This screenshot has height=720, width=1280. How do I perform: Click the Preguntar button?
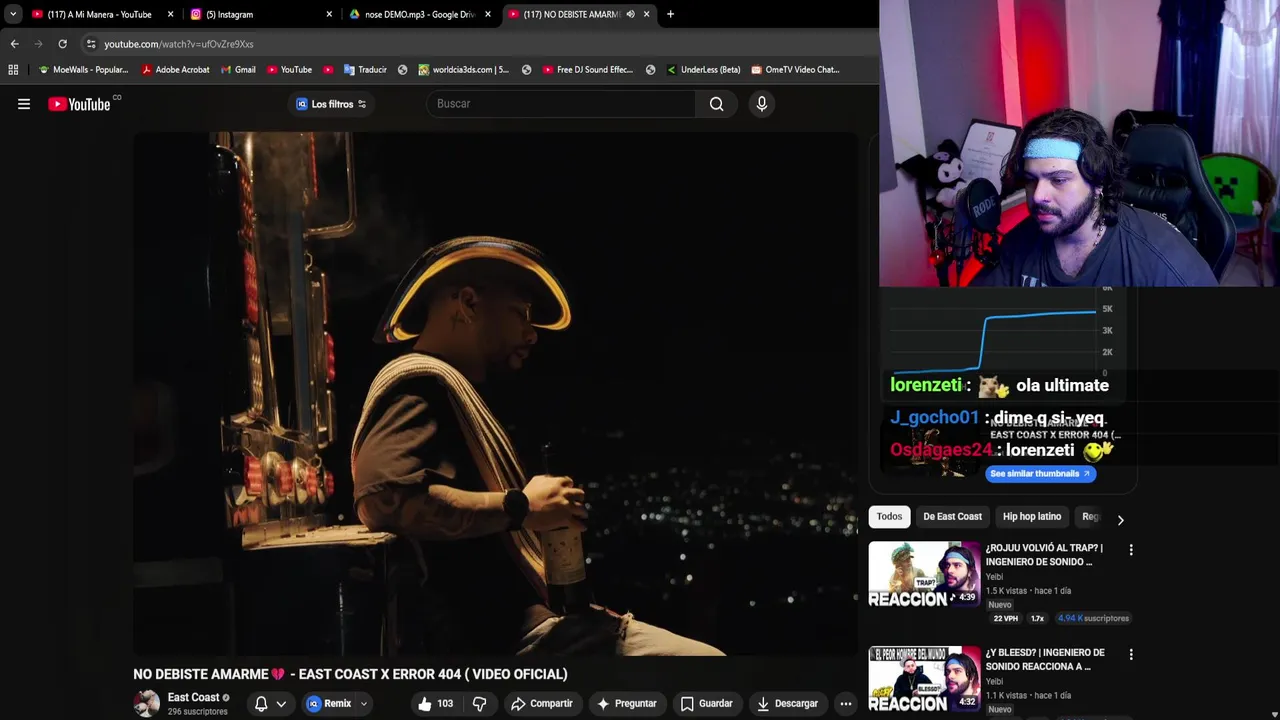(626, 704)
